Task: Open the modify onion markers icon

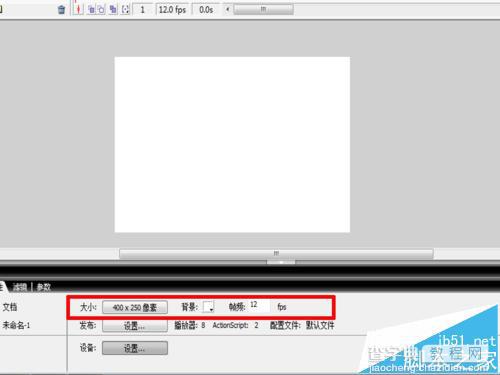Action: pos(125,9)
